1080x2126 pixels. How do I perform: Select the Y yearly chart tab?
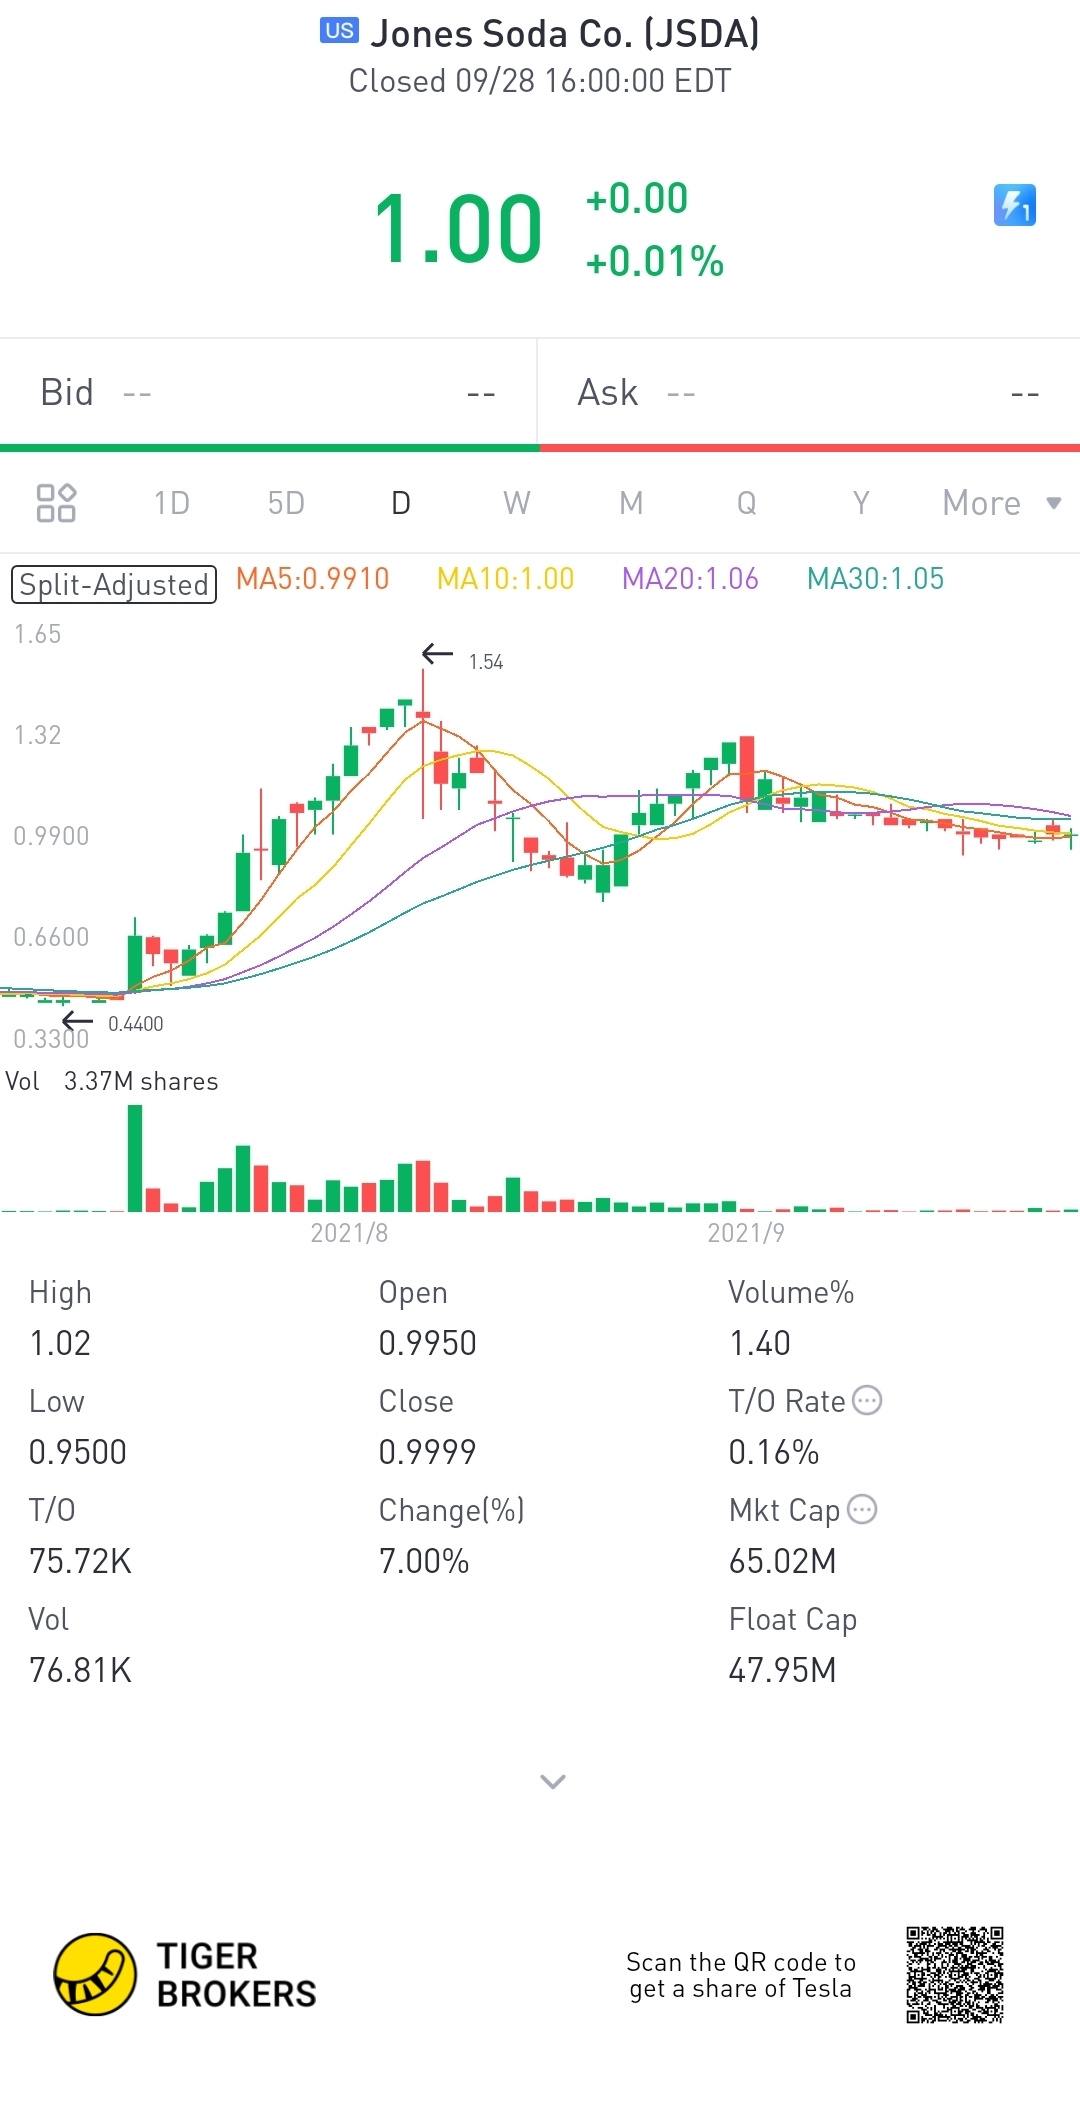(861, 503)
